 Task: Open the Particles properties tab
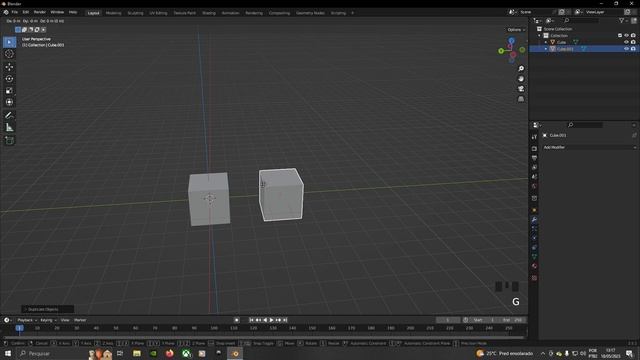tap(534, 229)
